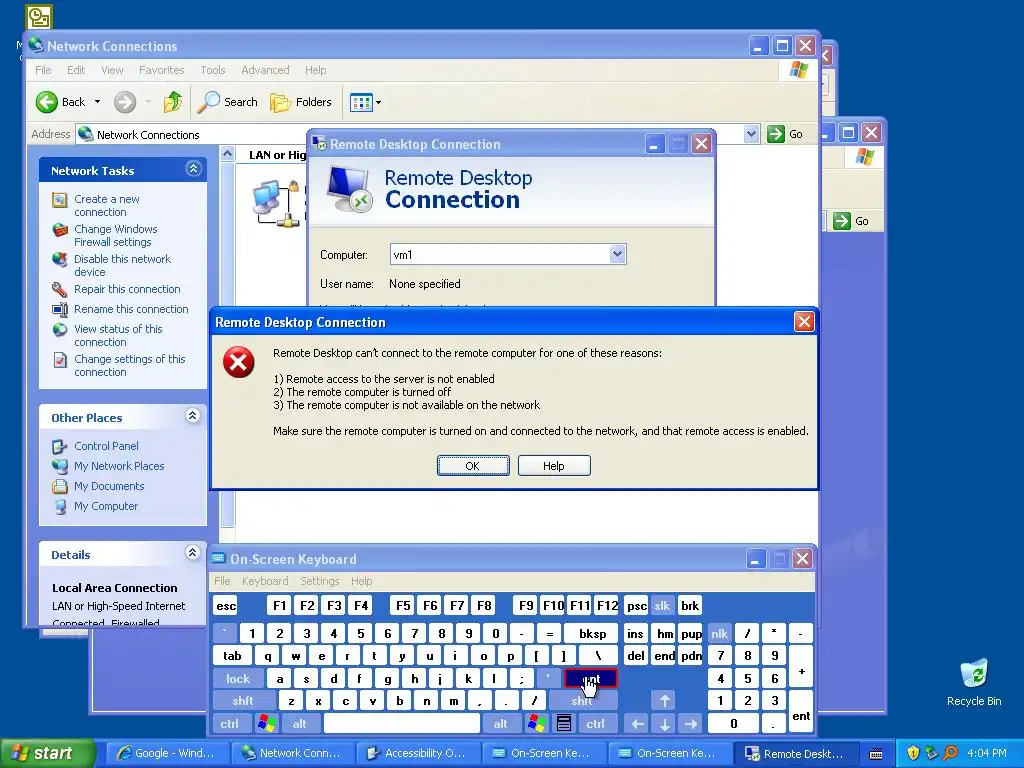Open the Computer dropdown in Remote Desktop

pyautogui.click(x=617, y=254)
